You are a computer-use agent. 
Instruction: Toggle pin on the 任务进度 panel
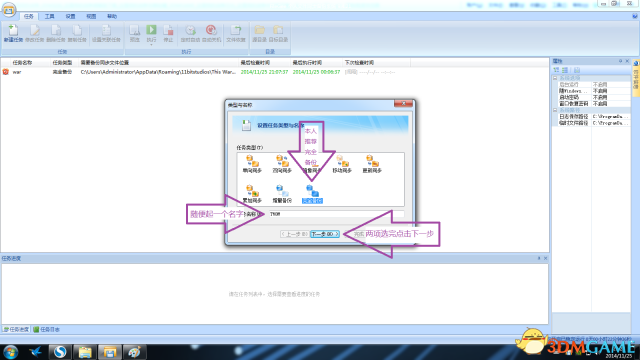pyautogui.click(x=539, y=258)
